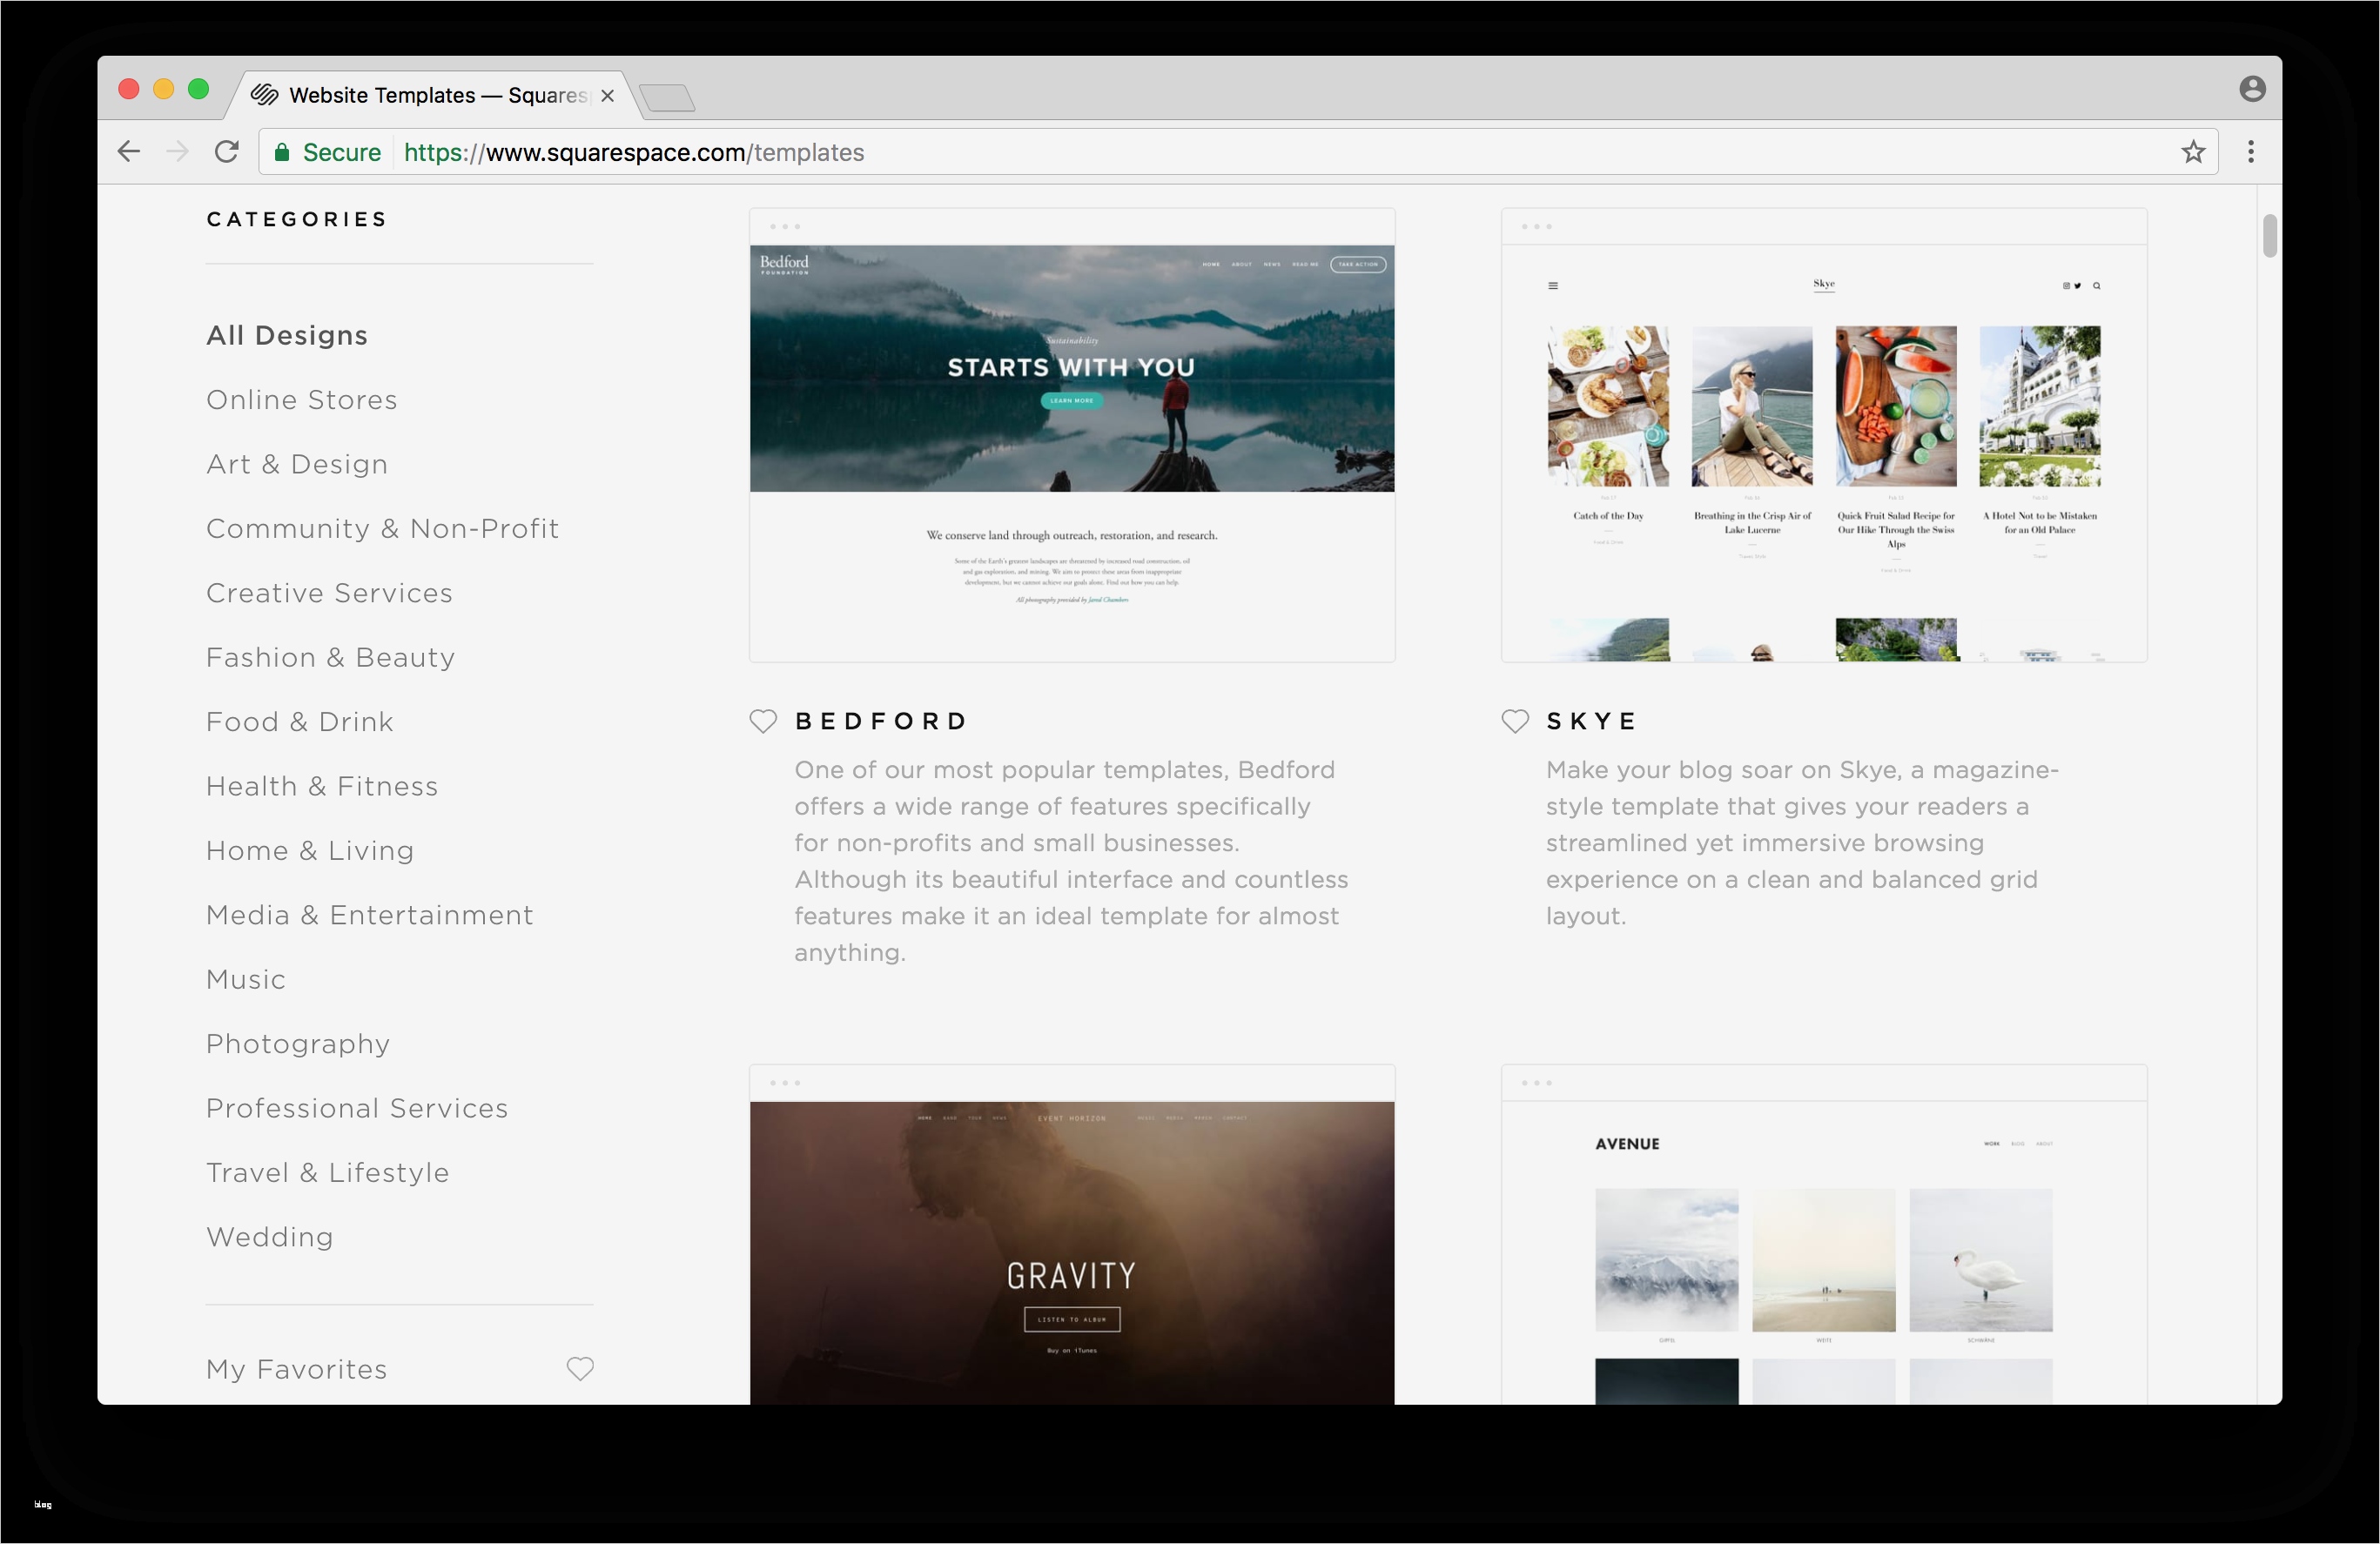Open the Food & Drink category
The image size is (2380, 1544).
299,722
